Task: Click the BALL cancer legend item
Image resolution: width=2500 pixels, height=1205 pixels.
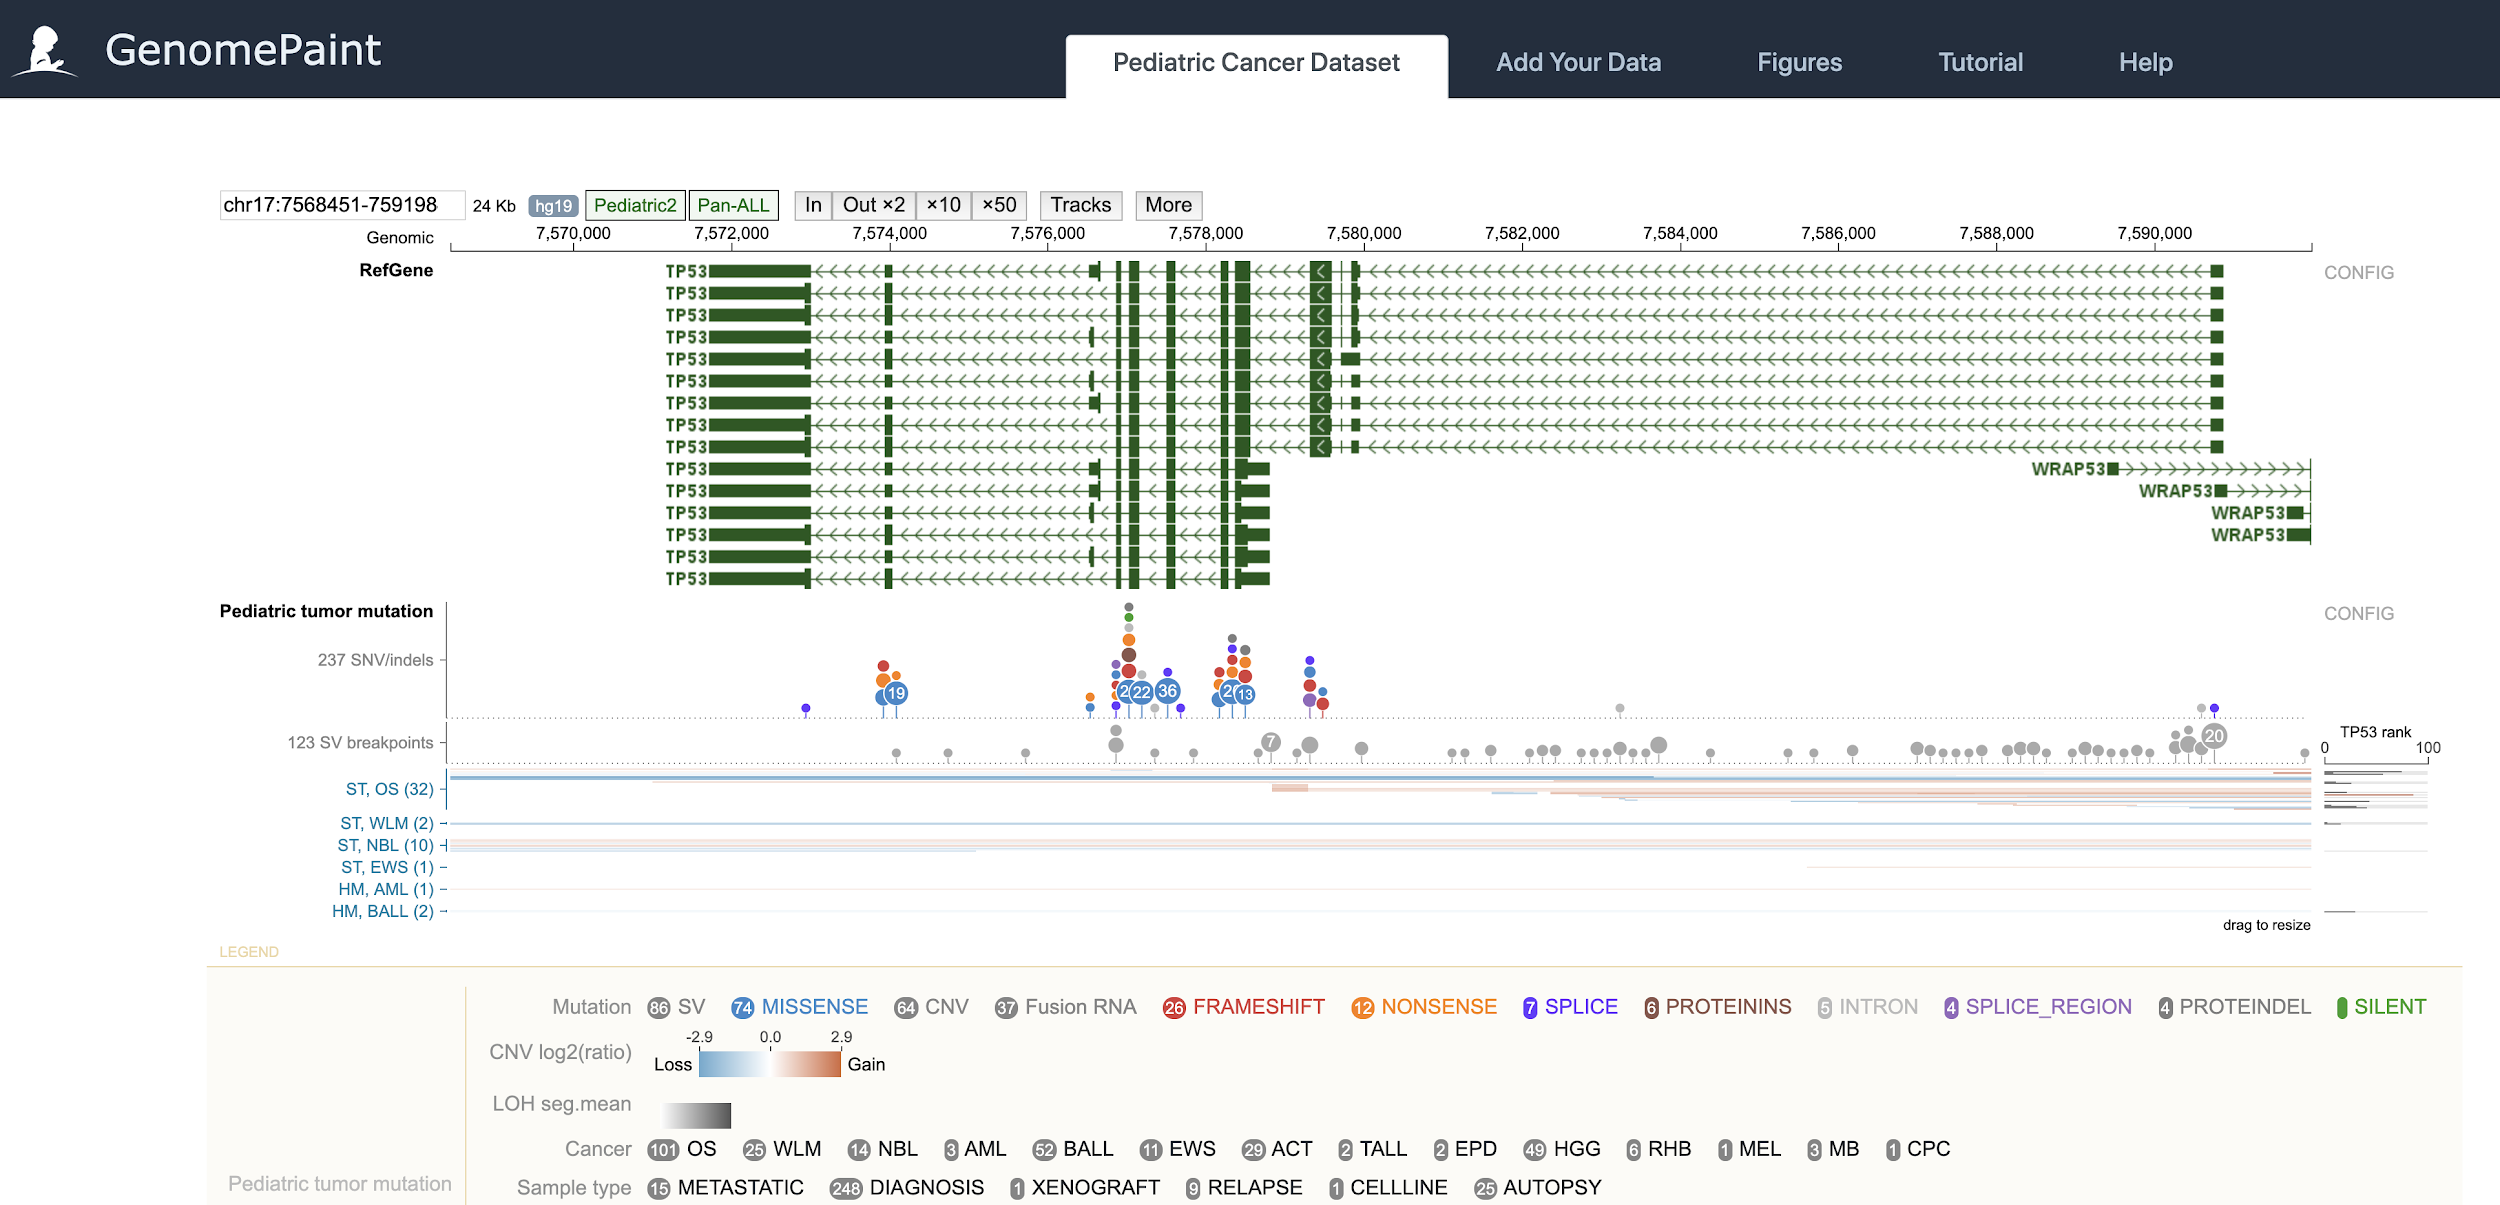Action: [x=1073, y=1149]
